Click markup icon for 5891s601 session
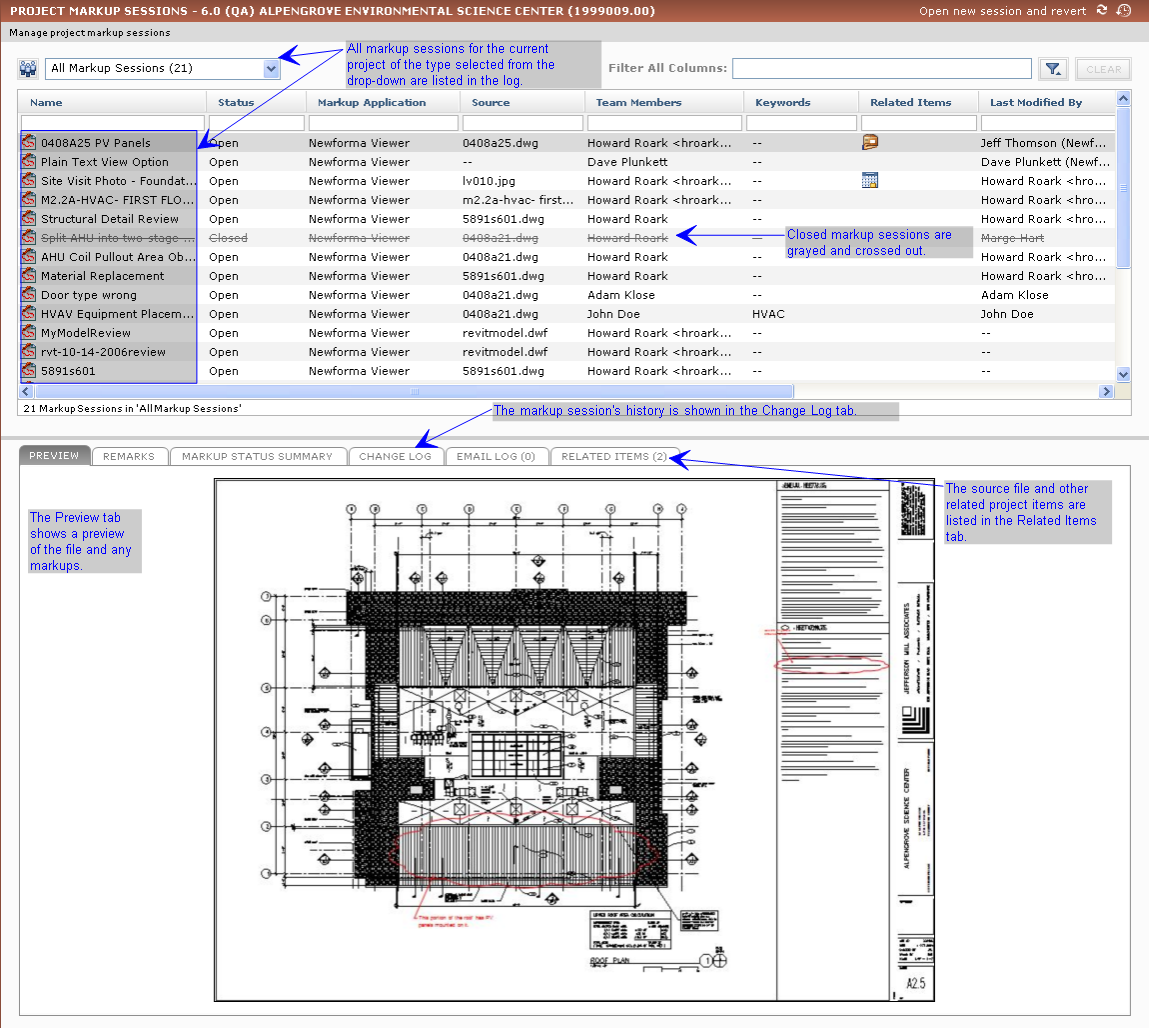Image resolution: width=1149 pixels, height=1028 pixels. [x=29, y=371]
